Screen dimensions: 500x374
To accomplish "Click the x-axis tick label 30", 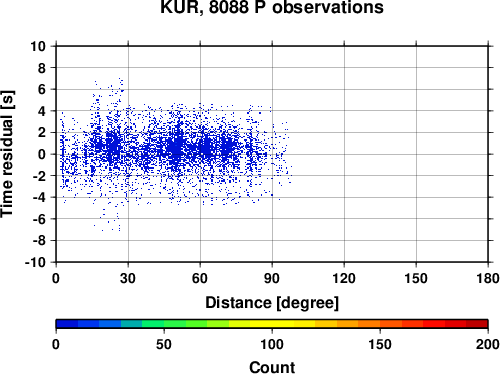I will (x=128, y=278).
